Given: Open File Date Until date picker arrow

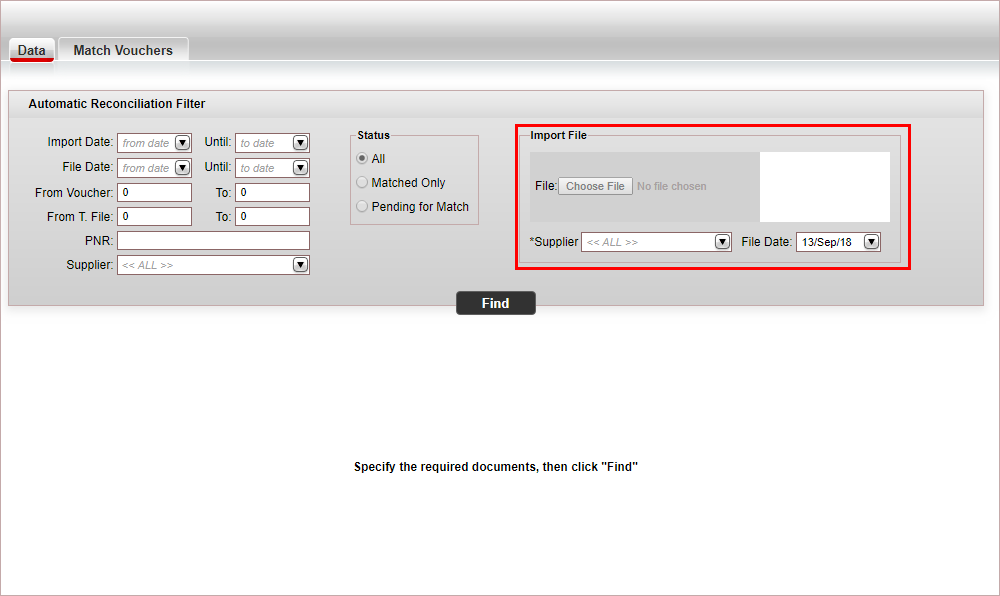Looking at the screenshot, I should click(x=300, y=168).
